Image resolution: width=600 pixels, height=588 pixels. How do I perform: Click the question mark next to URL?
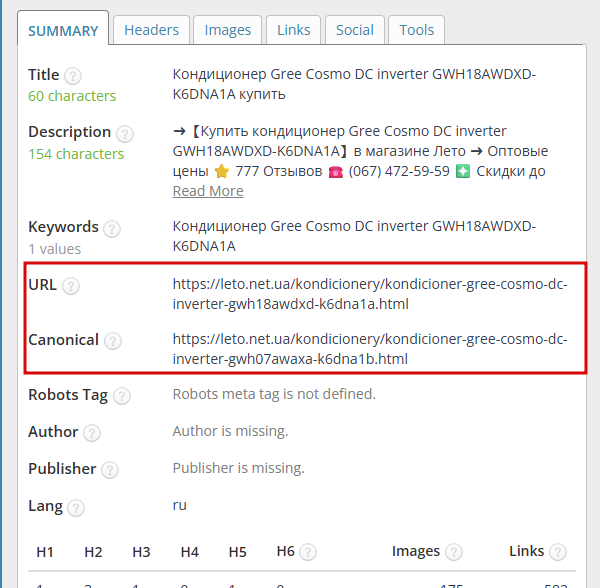(x=71, y=286)
